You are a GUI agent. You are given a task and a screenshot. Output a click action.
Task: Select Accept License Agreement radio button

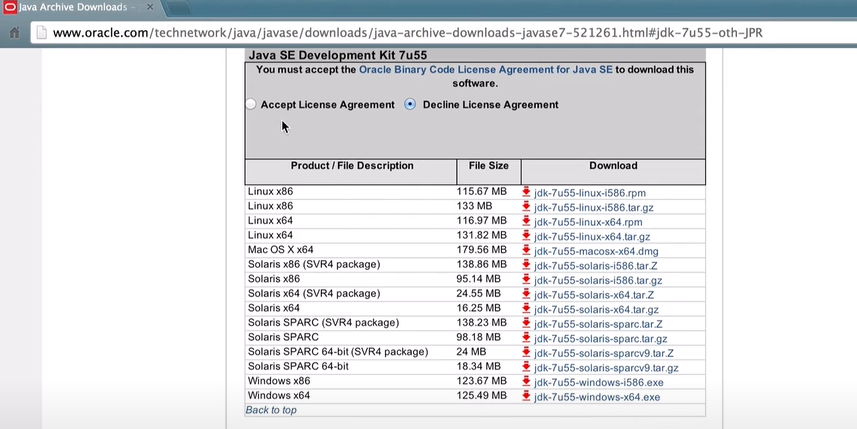click(250, 104)
